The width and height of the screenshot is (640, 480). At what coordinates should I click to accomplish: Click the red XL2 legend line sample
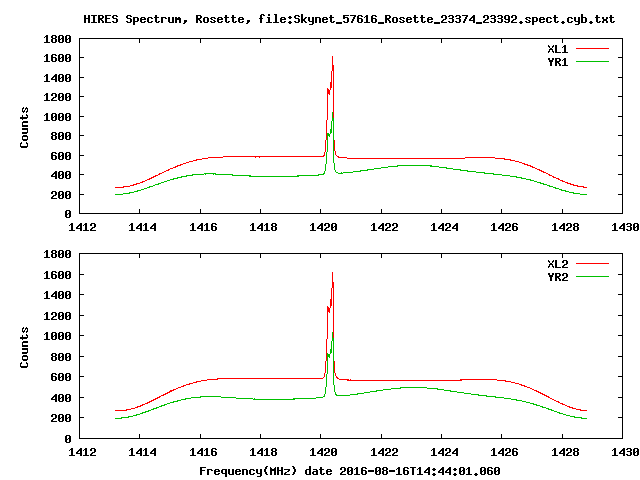click(592, 264)
